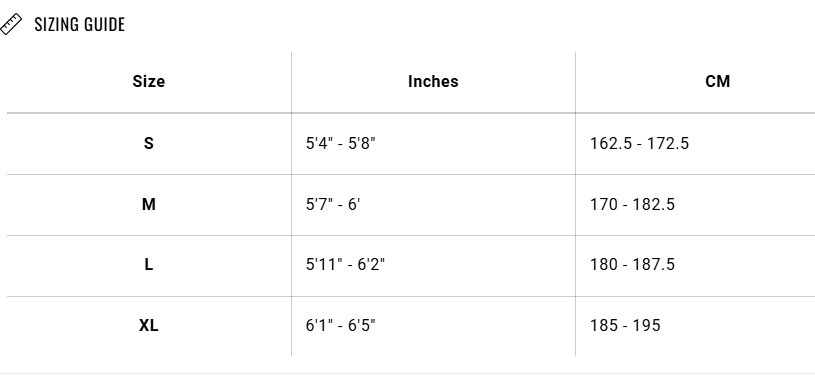Click the 185 - 195 centimeter value

pos(625,326)
